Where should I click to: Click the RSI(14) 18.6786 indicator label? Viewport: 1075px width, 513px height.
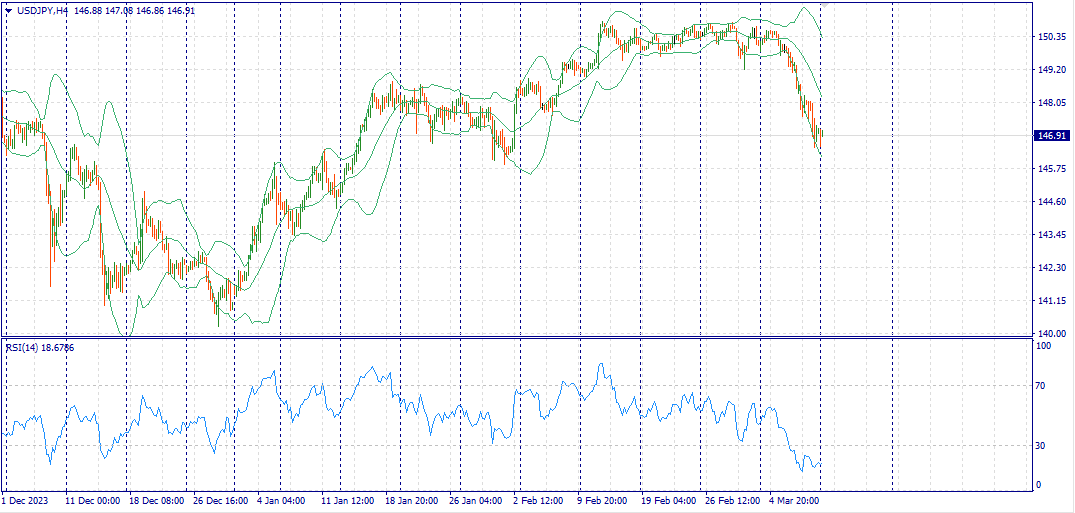(x=40, y=347)
